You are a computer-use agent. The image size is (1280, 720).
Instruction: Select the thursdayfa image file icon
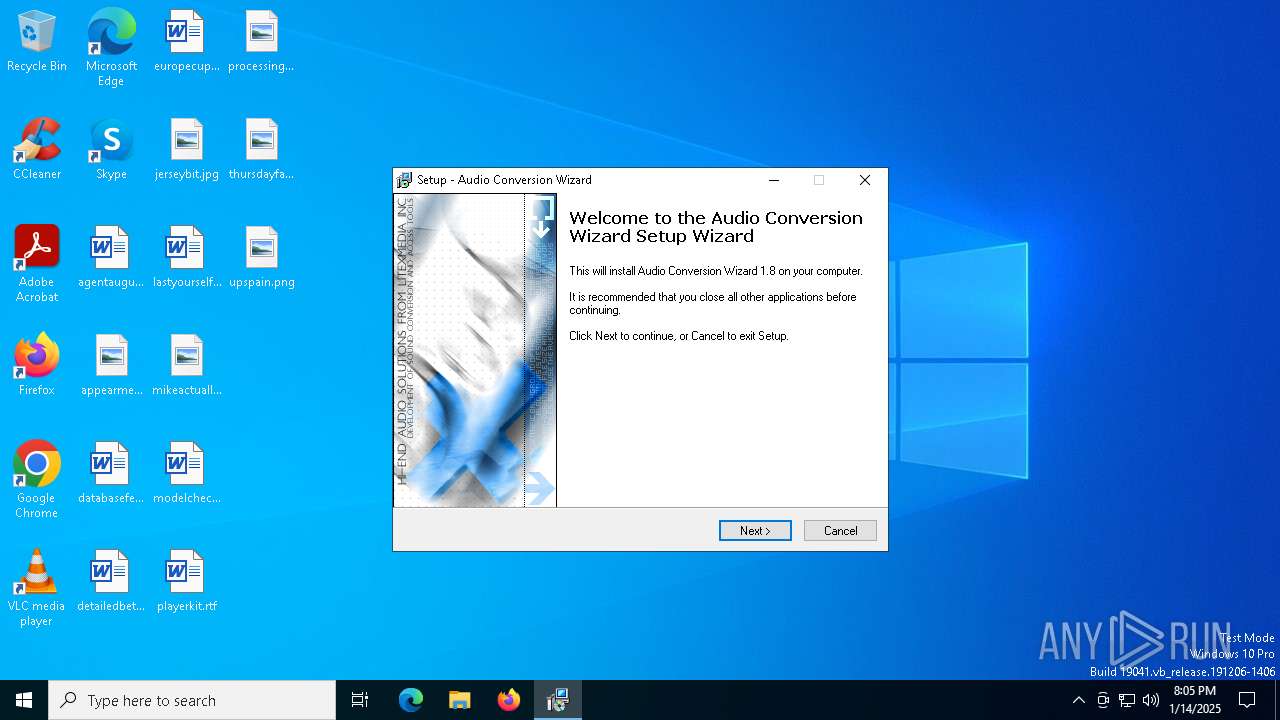pyautogui.click(x=261, y=150)
